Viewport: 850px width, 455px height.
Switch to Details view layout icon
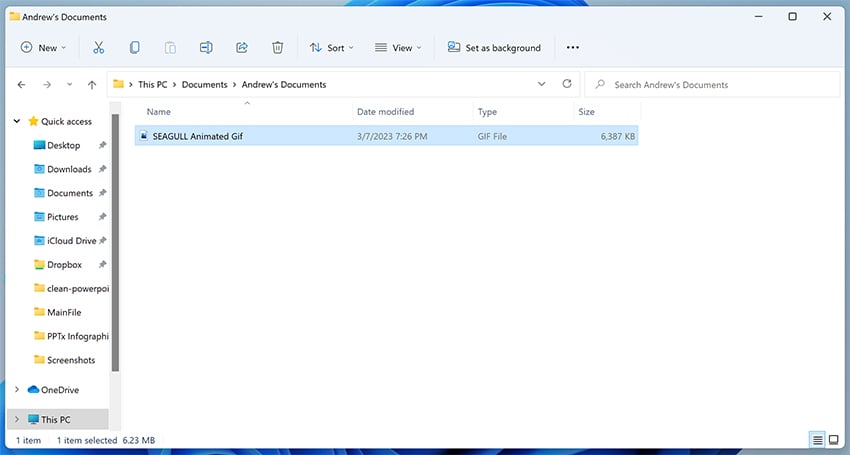(817, 440)
